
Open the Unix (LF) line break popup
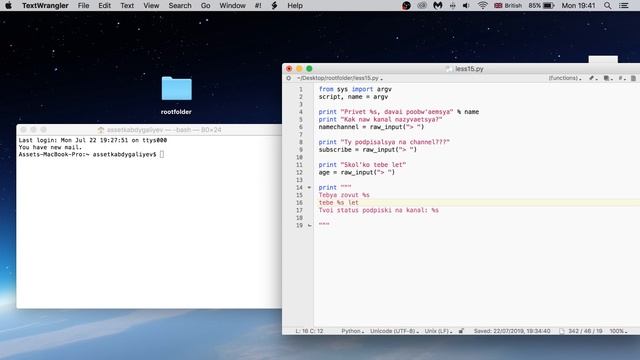[x=438, y=331]
